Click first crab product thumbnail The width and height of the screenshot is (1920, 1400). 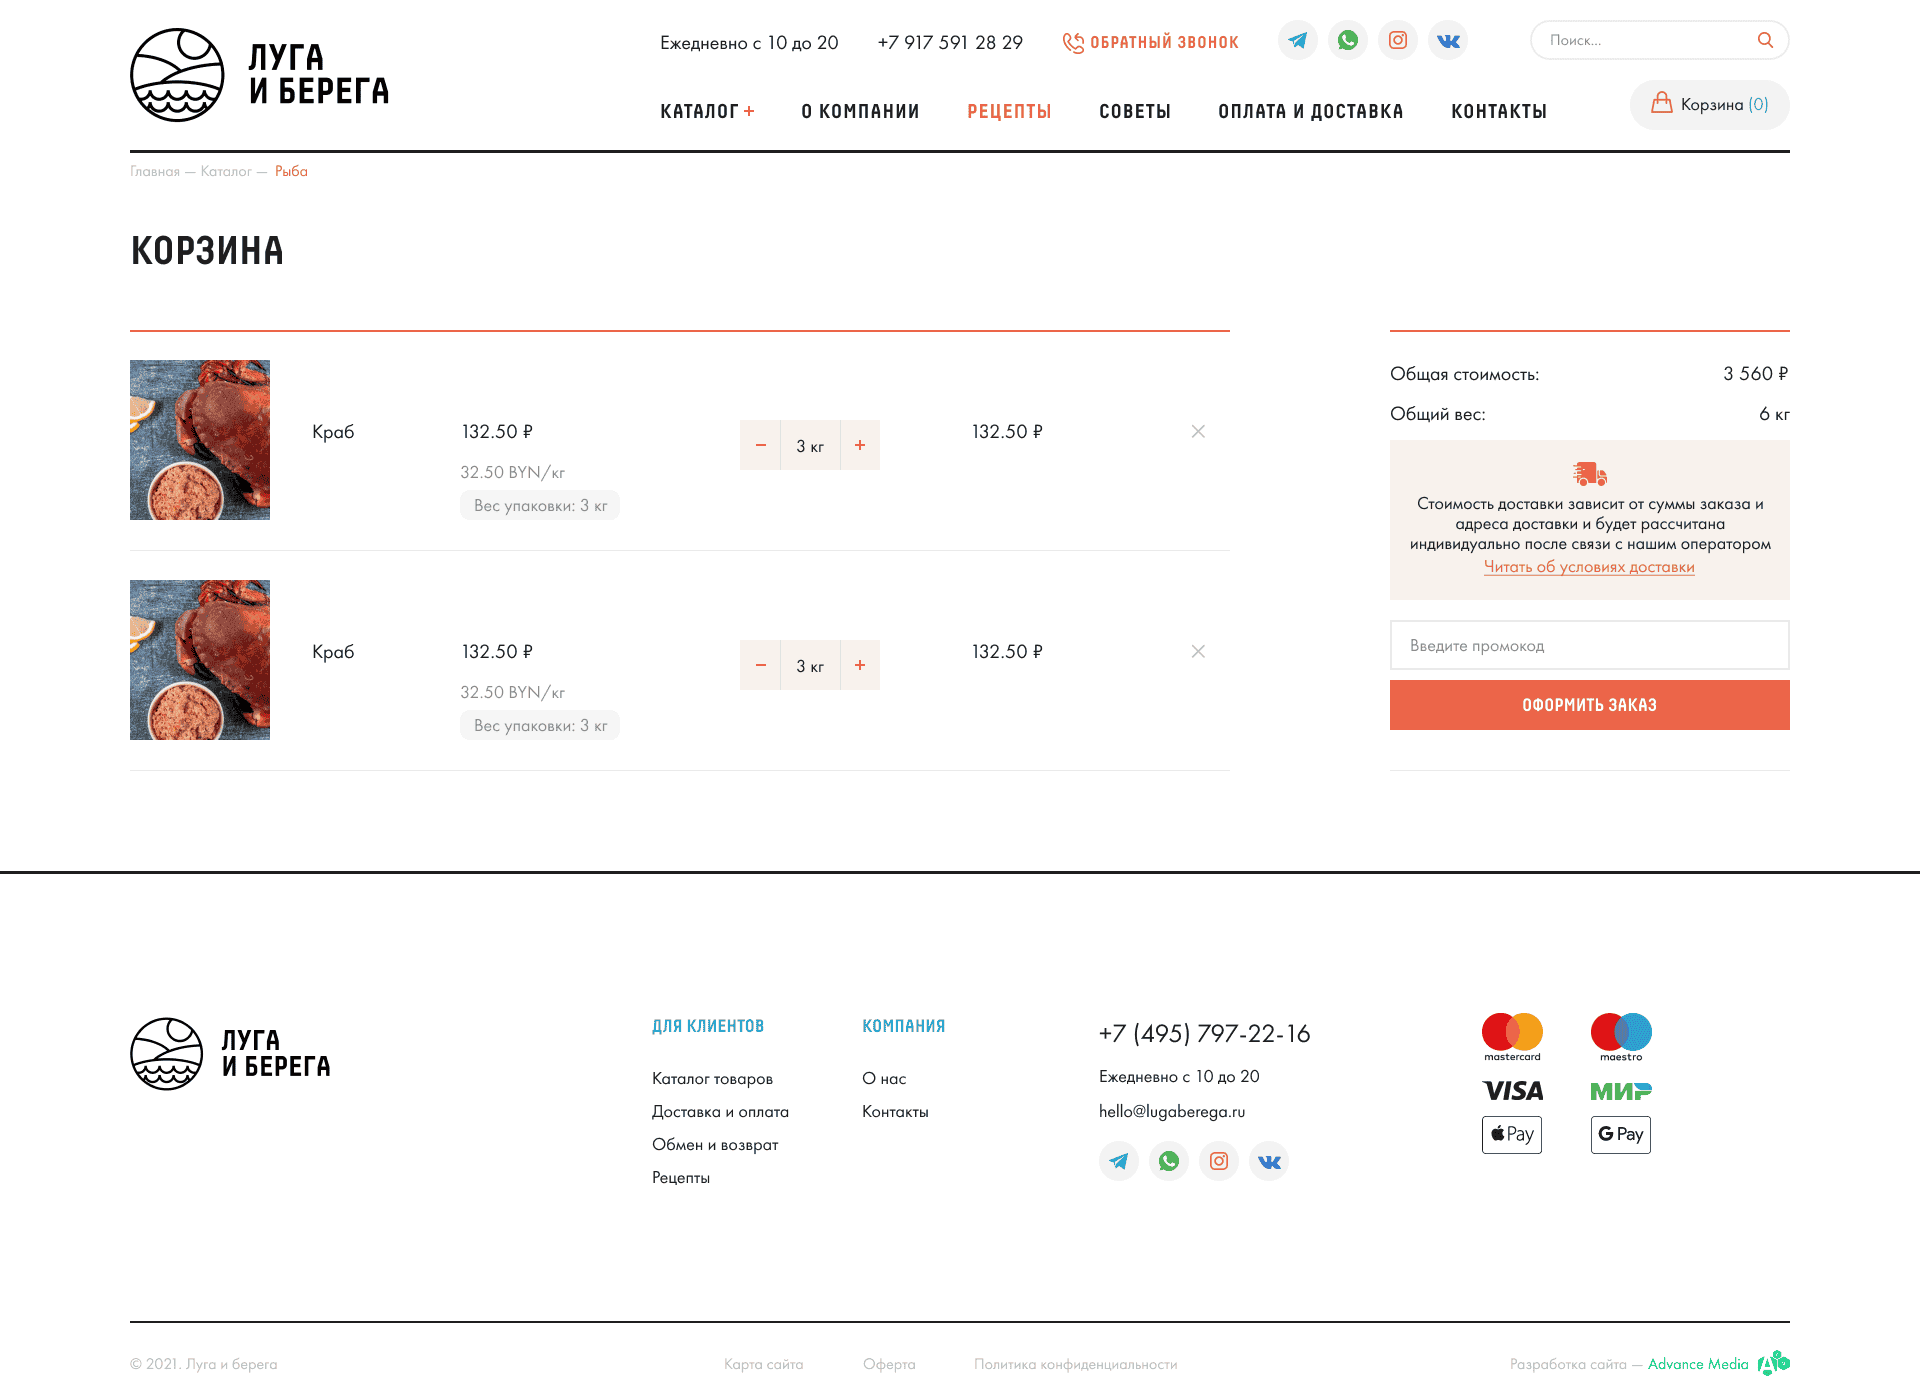point(200,440)
